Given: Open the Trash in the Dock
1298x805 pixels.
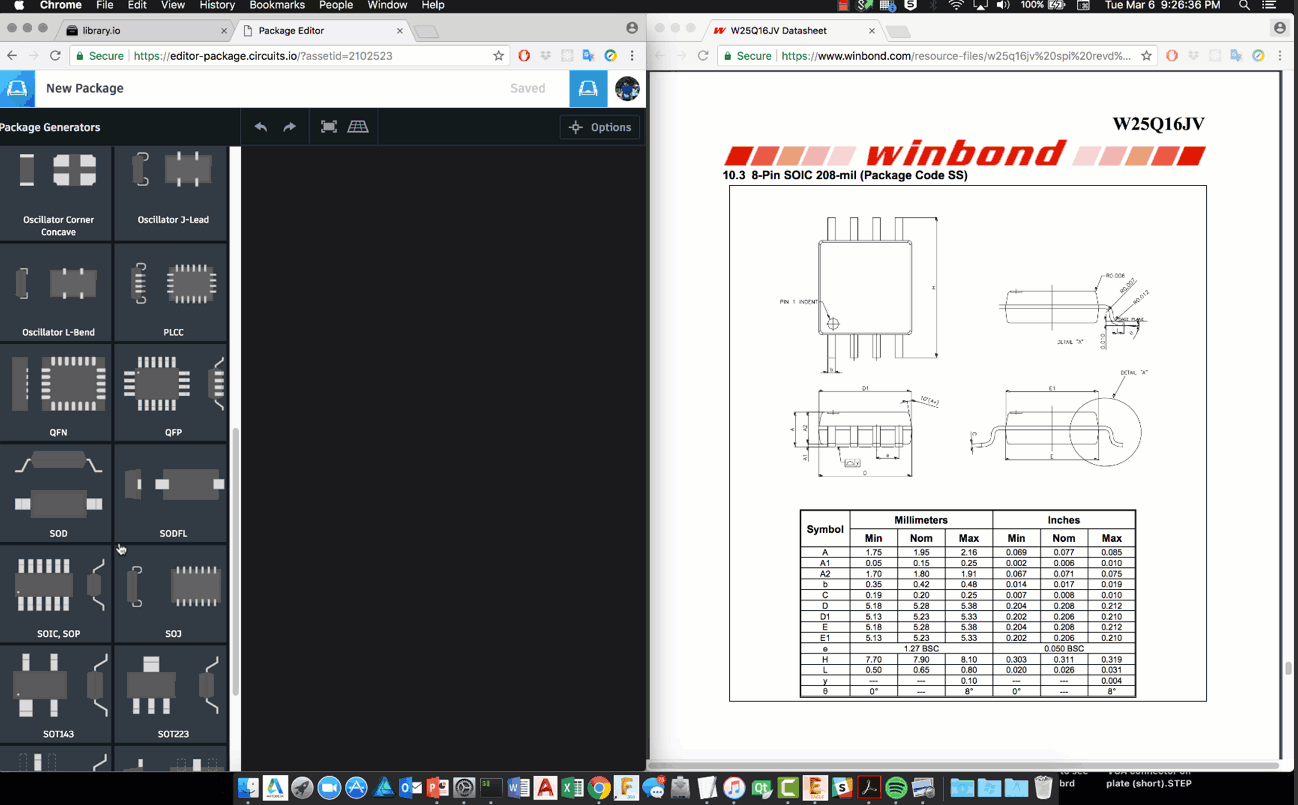Looking at the screenshot, I should pos(1043,788).
